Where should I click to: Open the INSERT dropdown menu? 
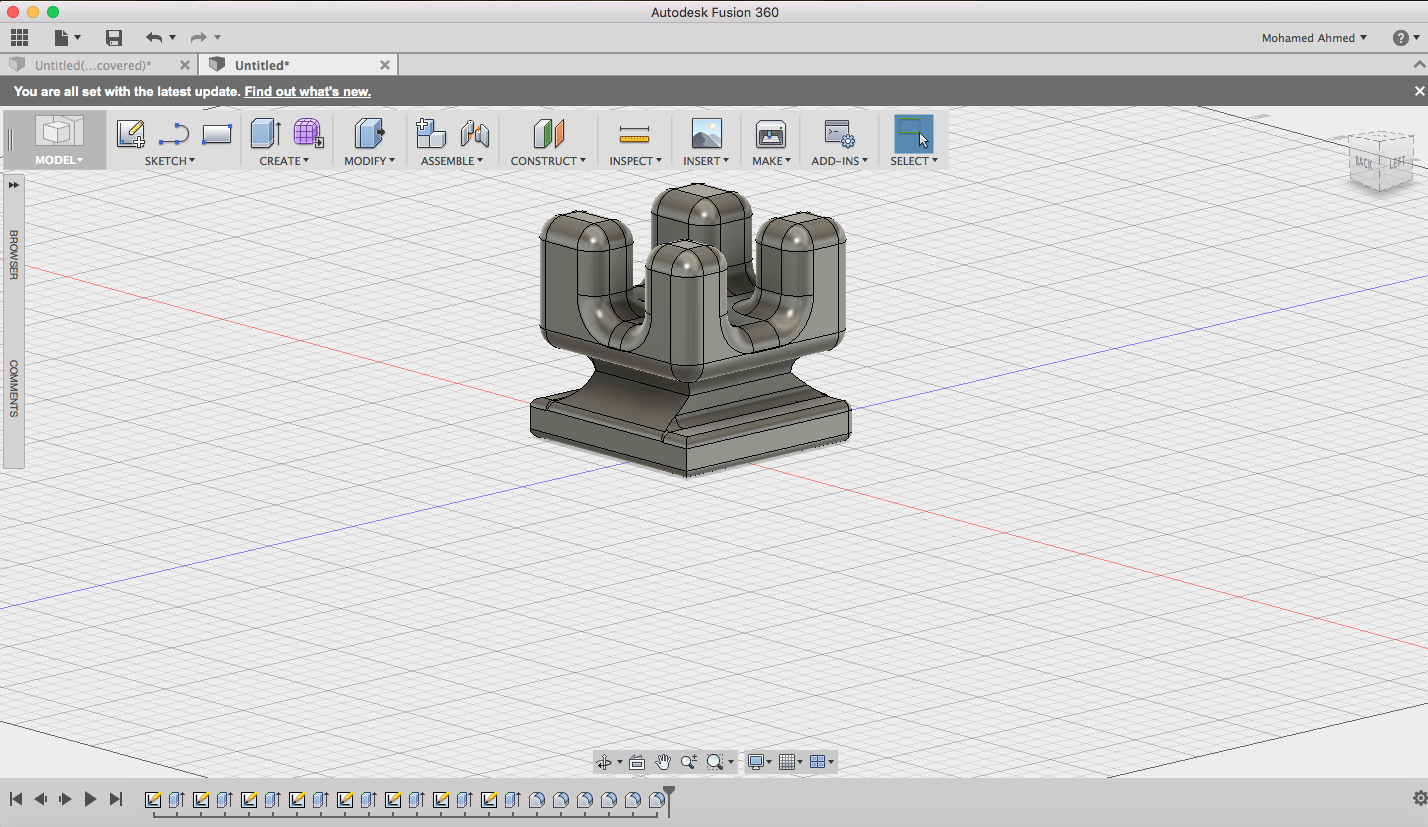(706, 160)
